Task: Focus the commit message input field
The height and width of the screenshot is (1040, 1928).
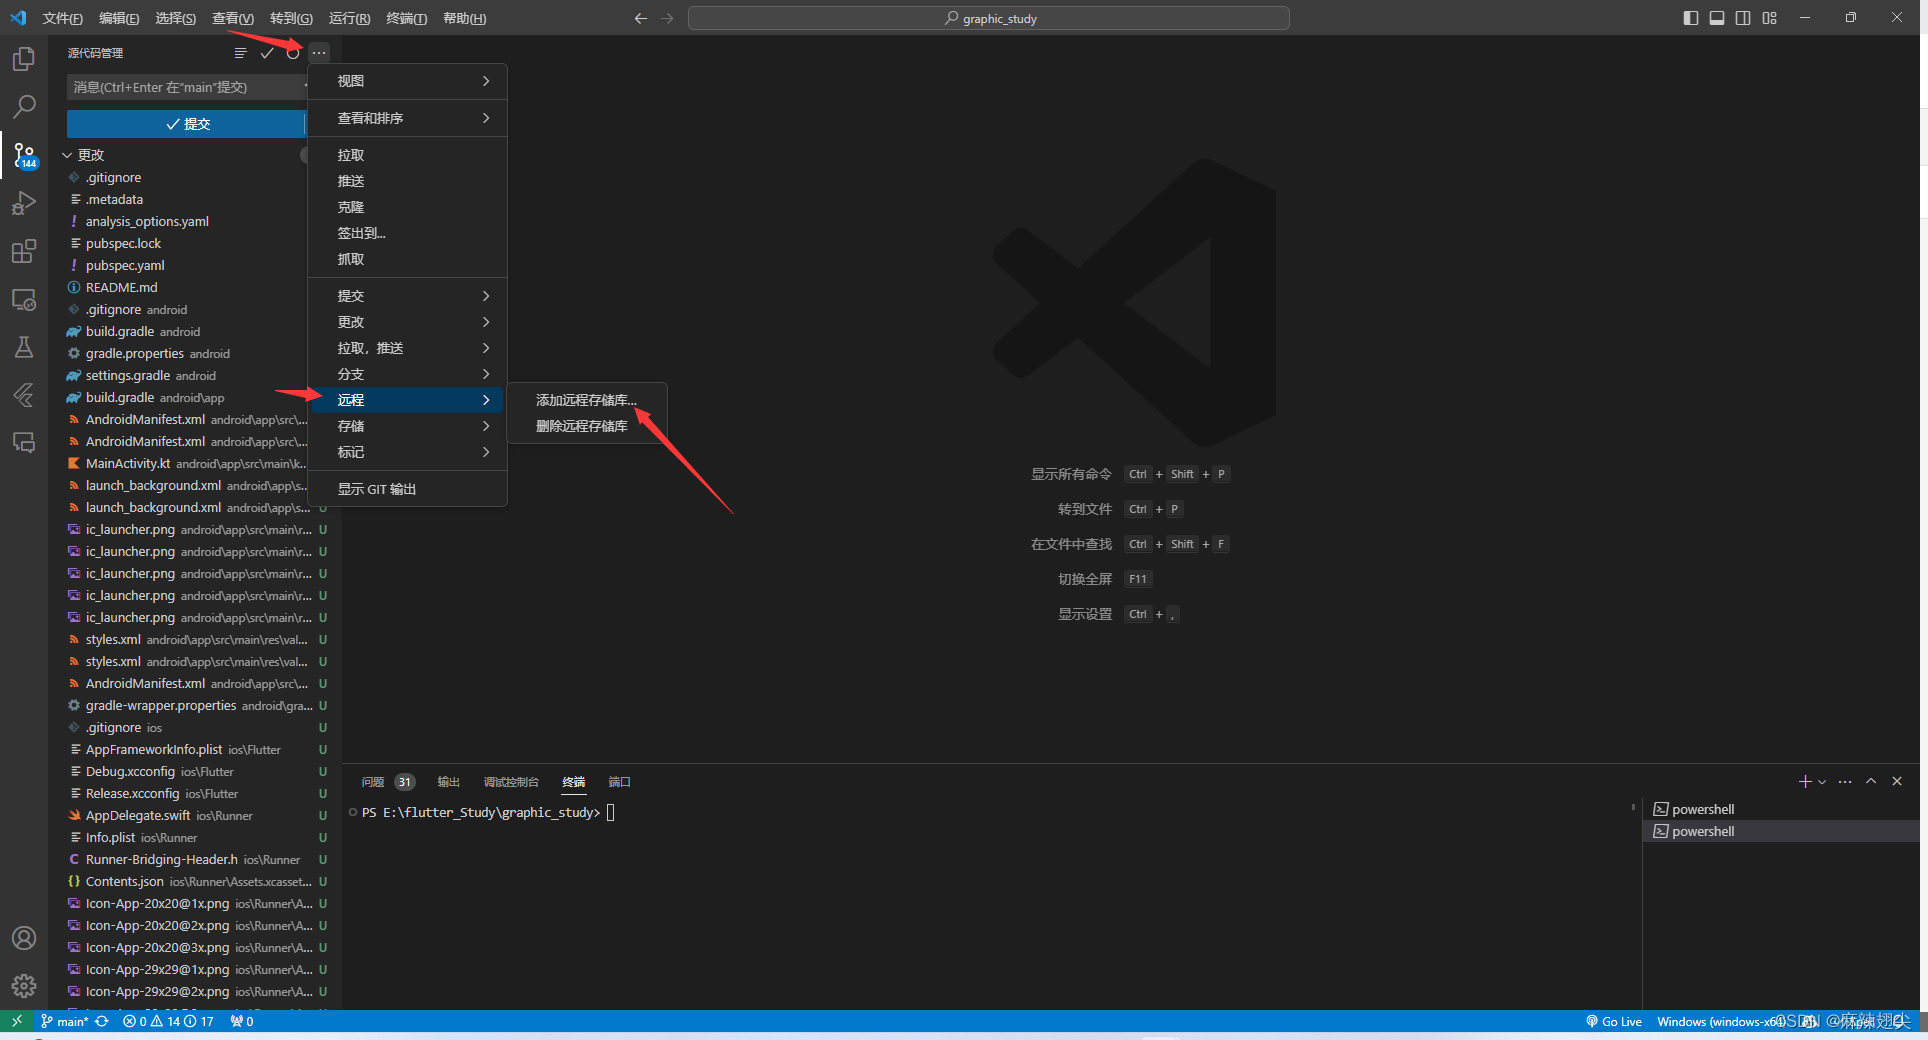Action: pyautogui.click(x=186, y=87)
